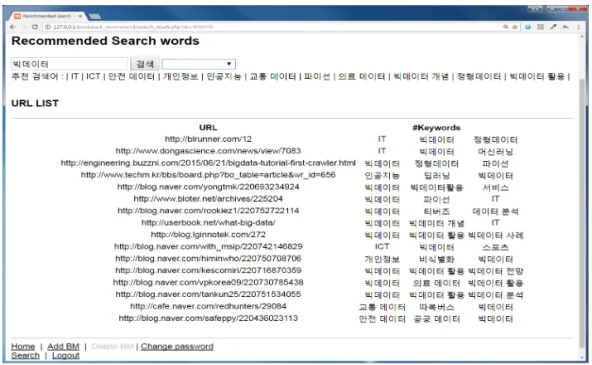The height and width of the screenshot is (365, 592).
Task: Open the blog.naver.com/rookiez1 URL
Action: point(208,211)
